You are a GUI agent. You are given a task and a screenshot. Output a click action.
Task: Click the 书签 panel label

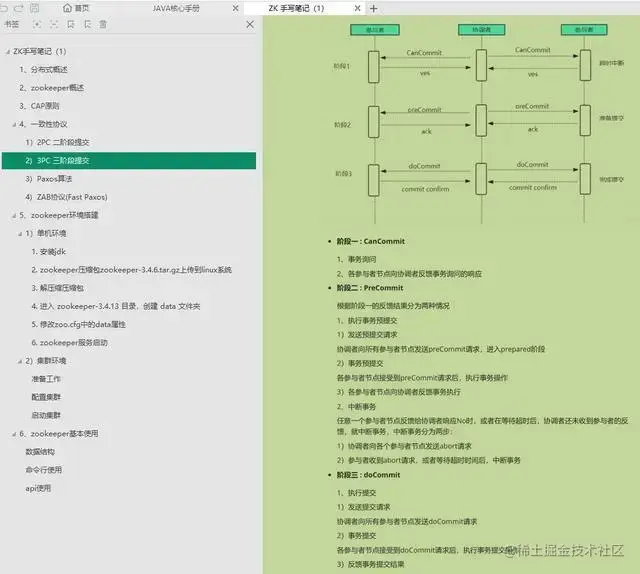(11, 24)
